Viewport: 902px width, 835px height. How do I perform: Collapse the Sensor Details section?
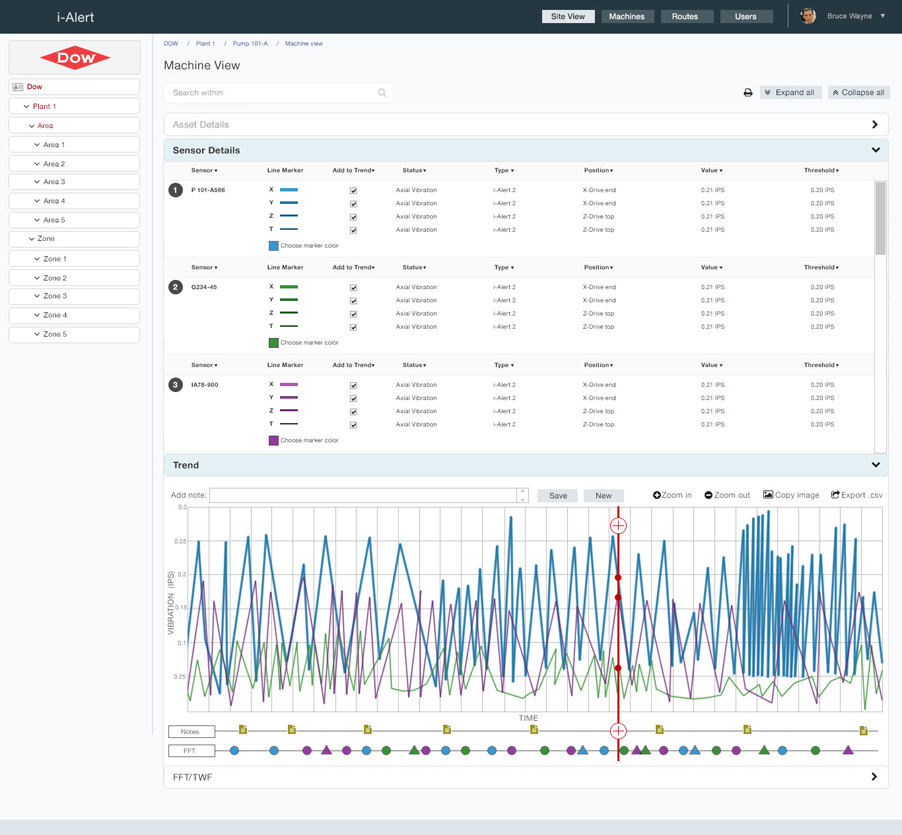click(875, 150)
